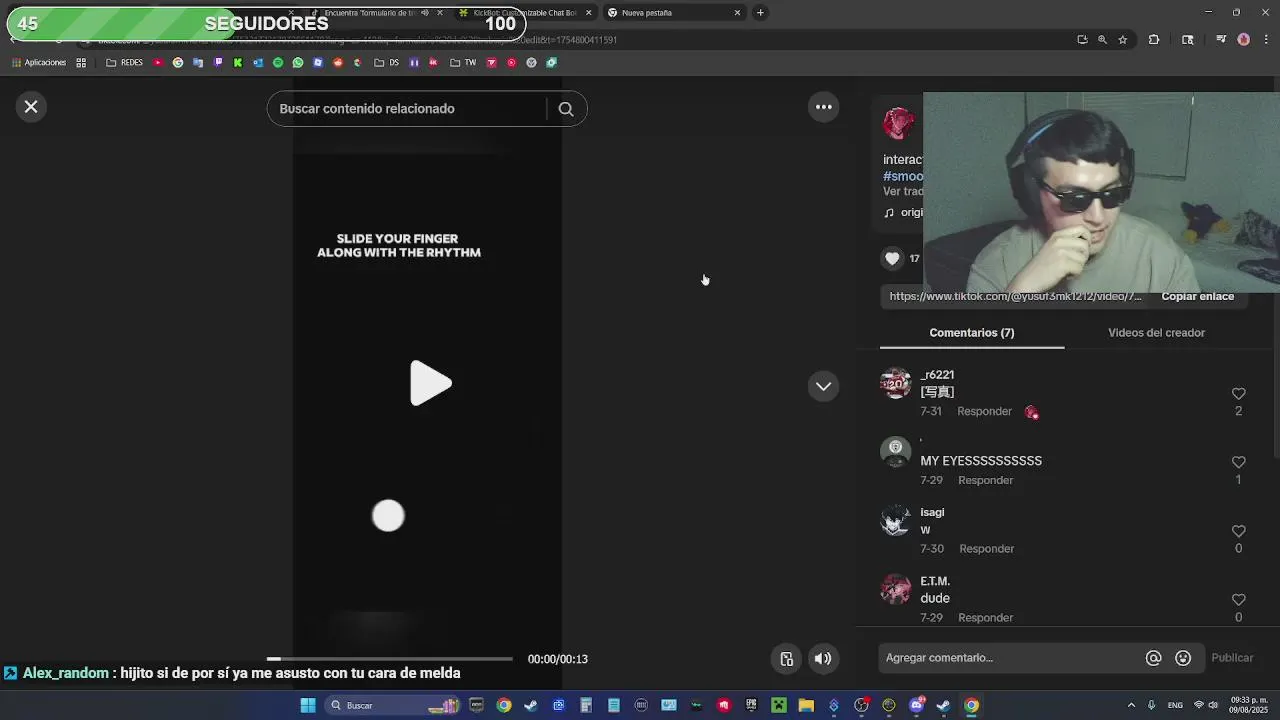The height and width of the screenshot is (720, 1280).
Task: Switch to Videos del creador tab
Action: tap(1156, 333)
